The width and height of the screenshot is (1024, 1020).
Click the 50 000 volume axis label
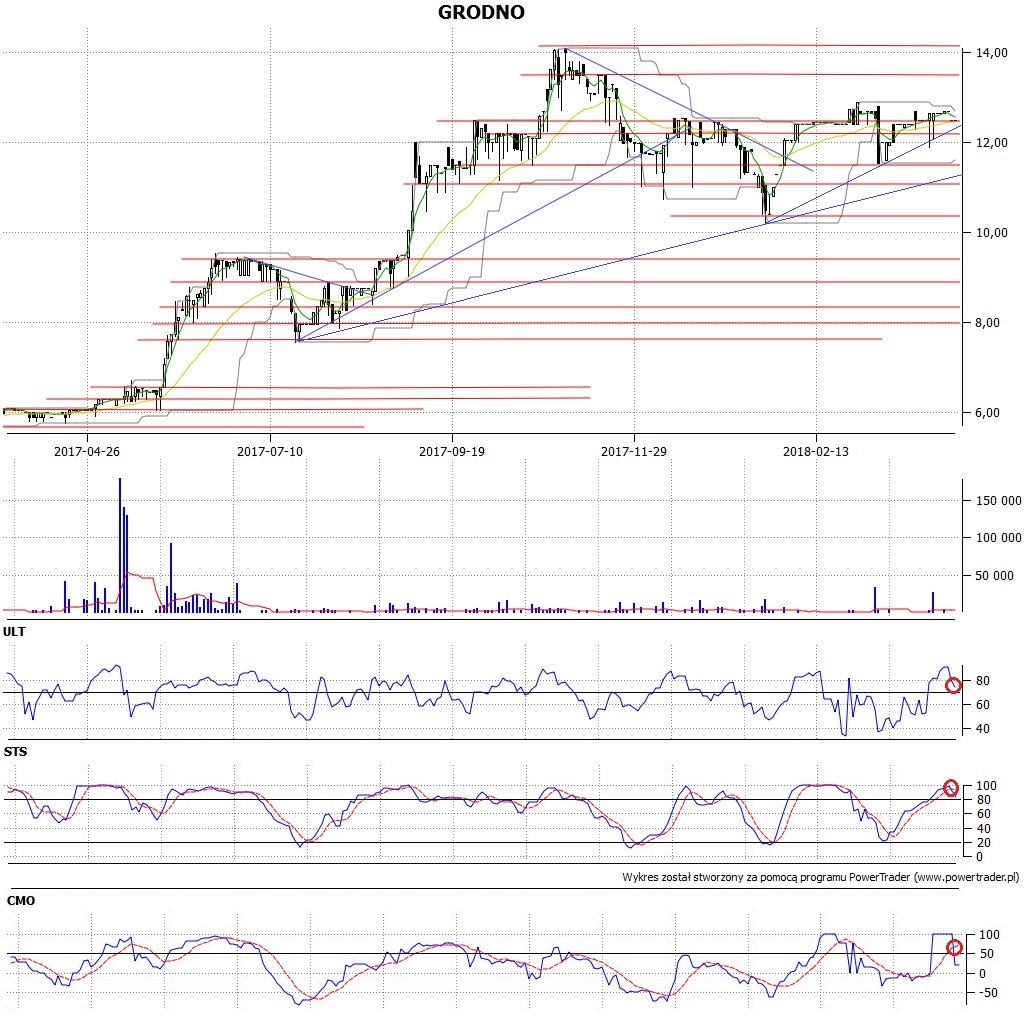pyautogui.click(x=995, y=576)
